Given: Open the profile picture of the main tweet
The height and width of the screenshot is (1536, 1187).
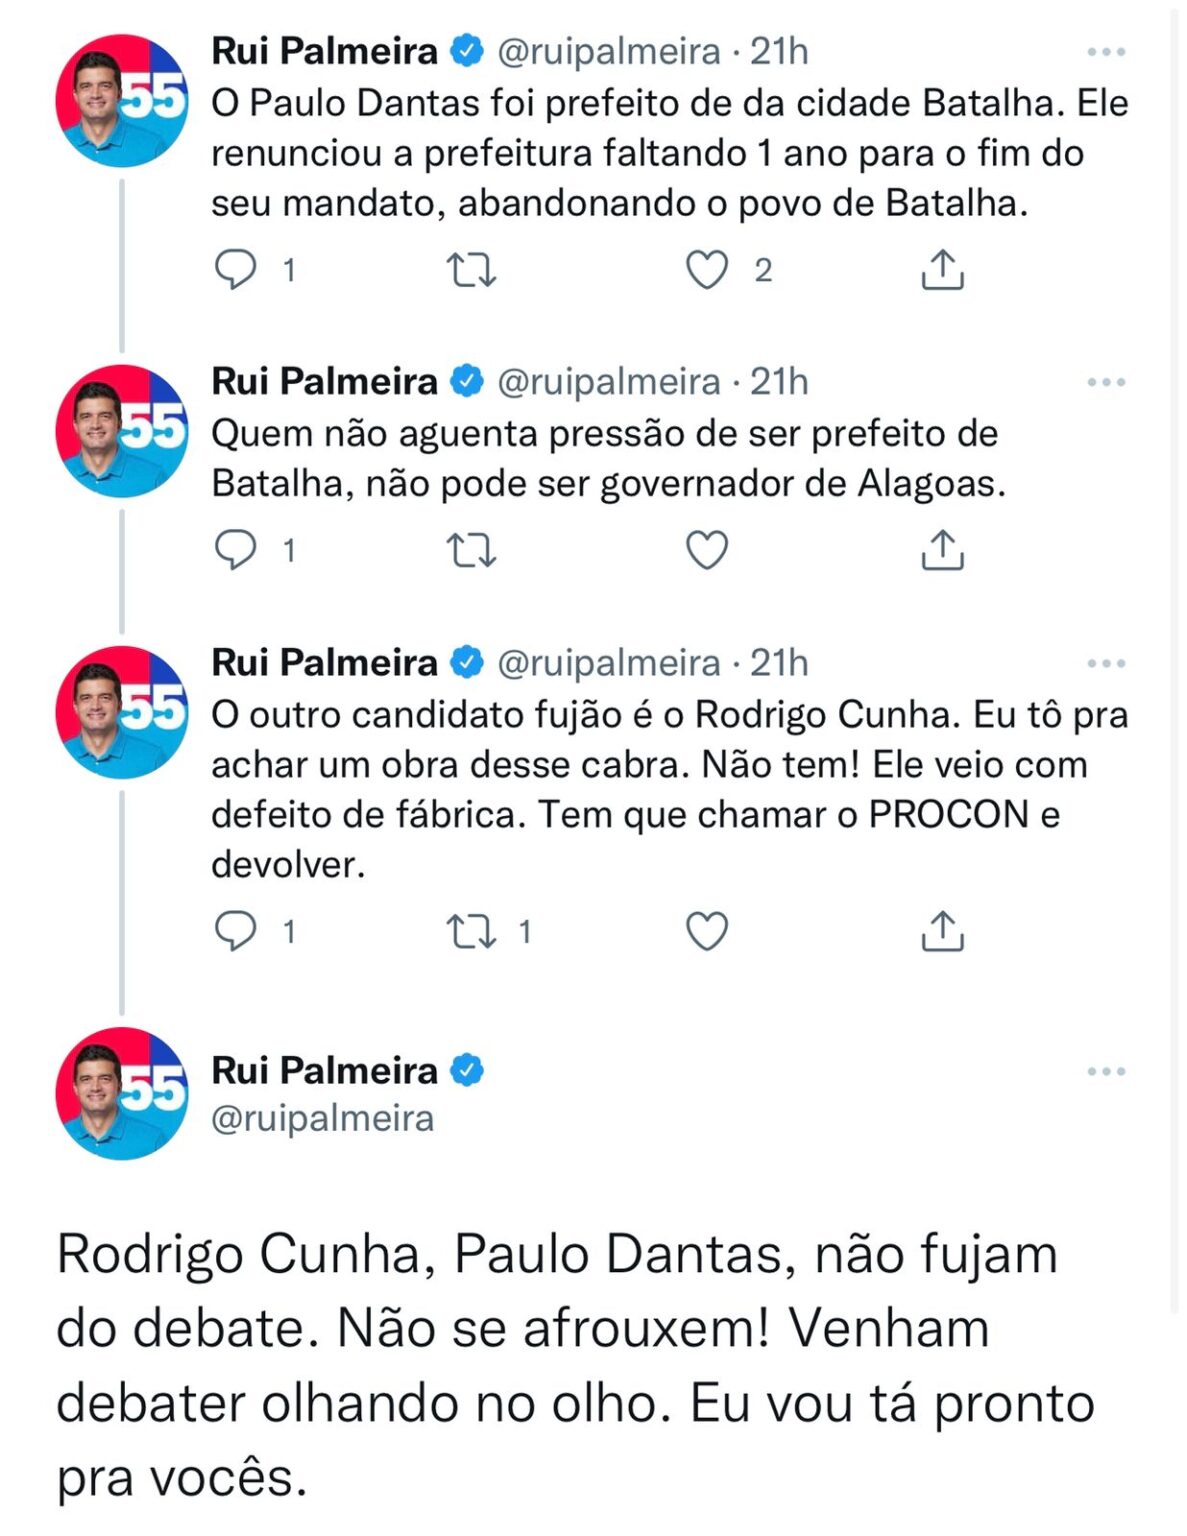Looking at the screenshot, I should (x=121, y=1093).
